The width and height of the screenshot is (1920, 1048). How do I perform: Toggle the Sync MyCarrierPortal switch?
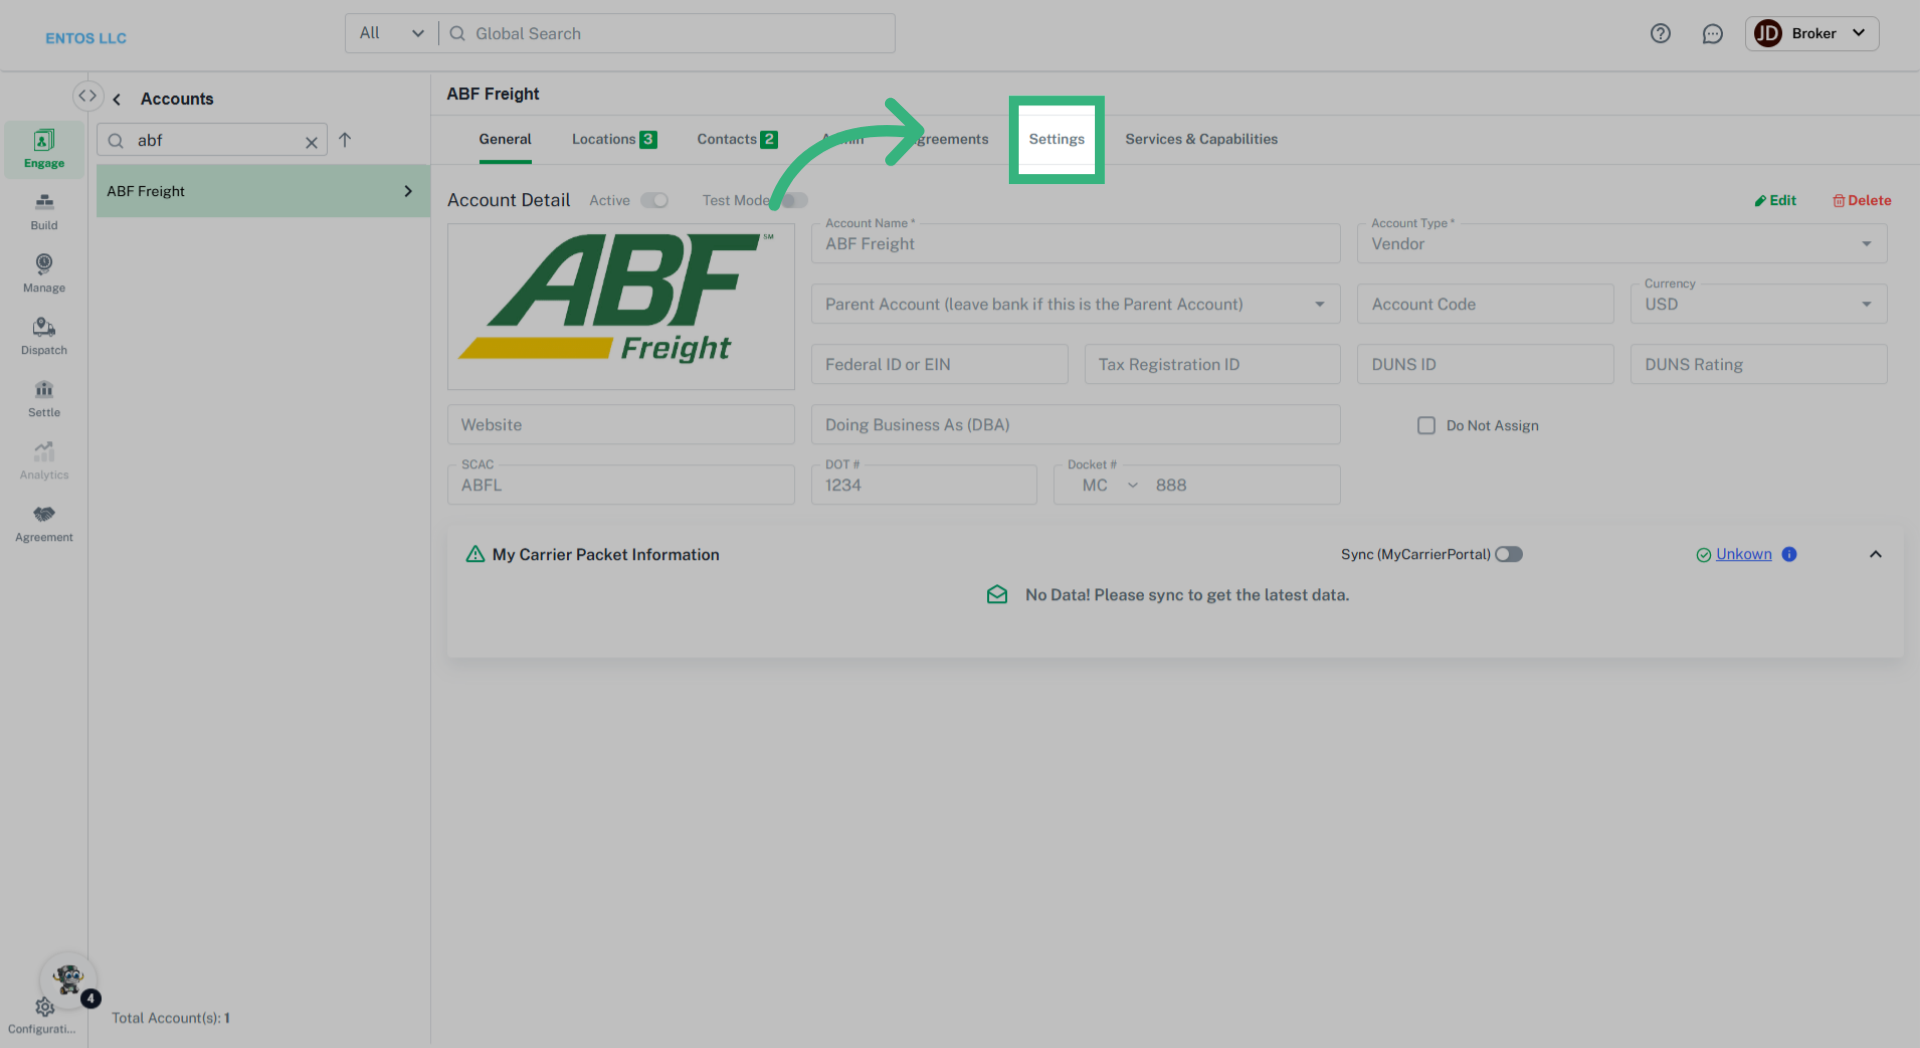(x=1508, y=554)
